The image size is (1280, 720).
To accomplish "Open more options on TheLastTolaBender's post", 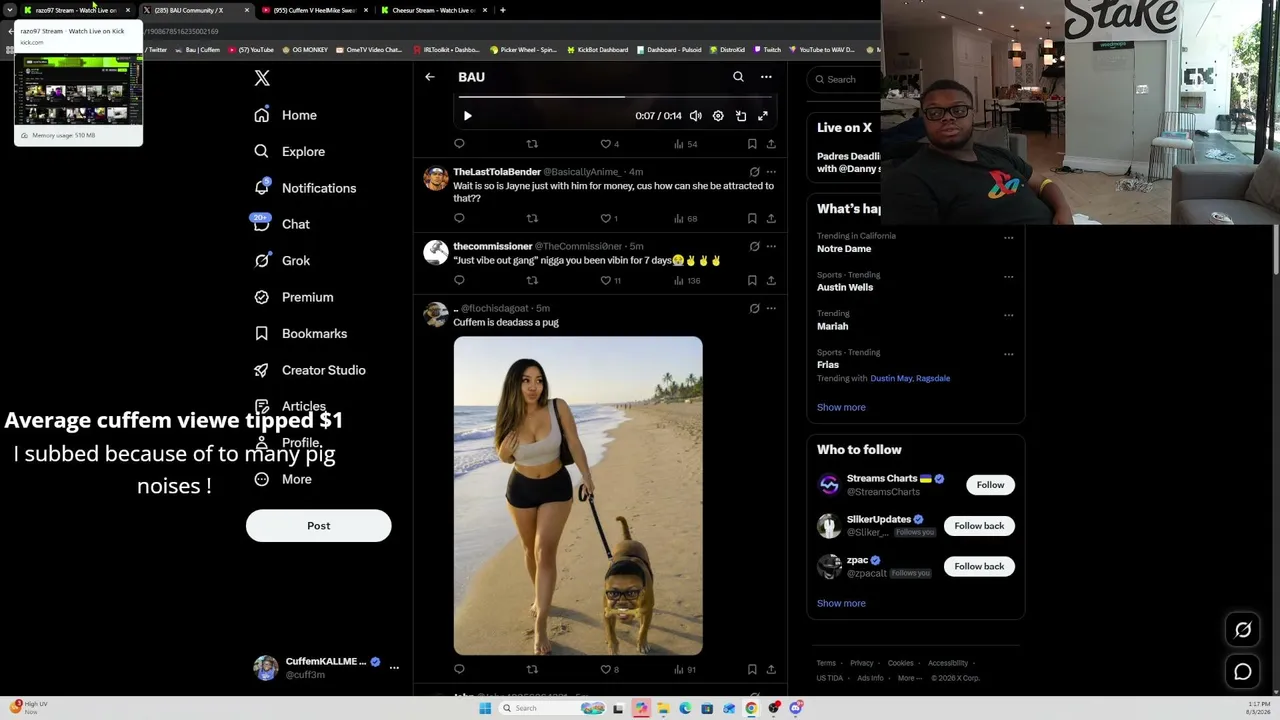I will pos(771,172).
